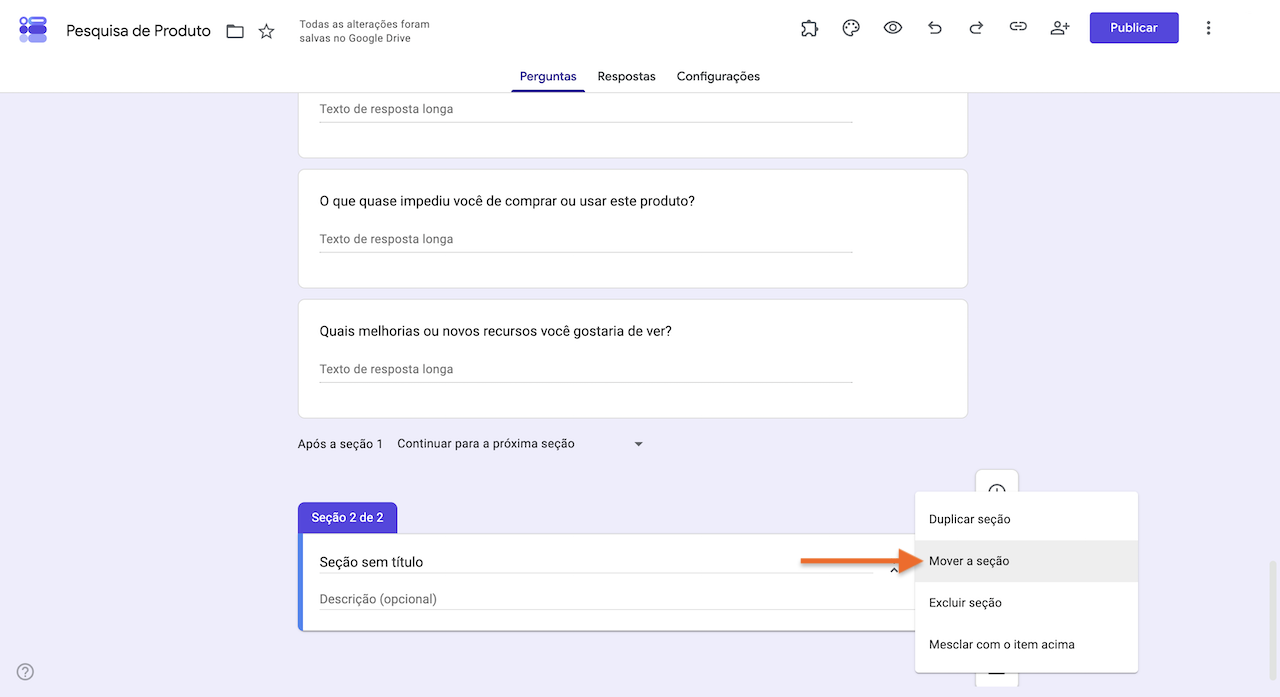
Task: Open the Configurações tab
Action: [x=718, y=76]
